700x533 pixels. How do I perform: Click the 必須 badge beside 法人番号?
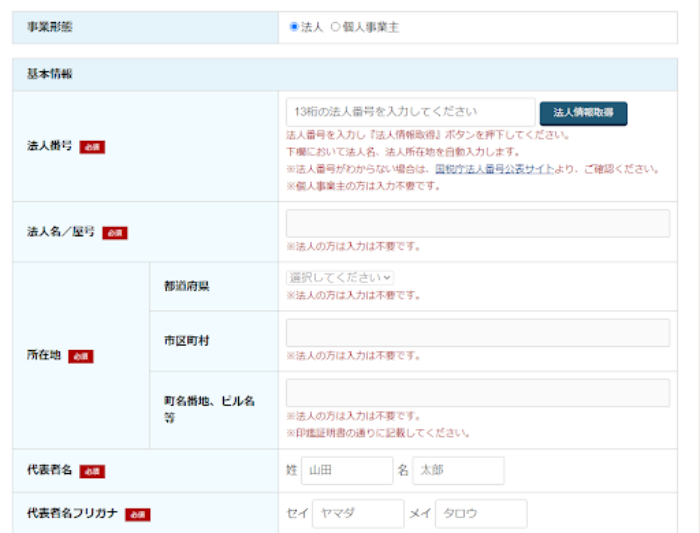pos(92,147)
